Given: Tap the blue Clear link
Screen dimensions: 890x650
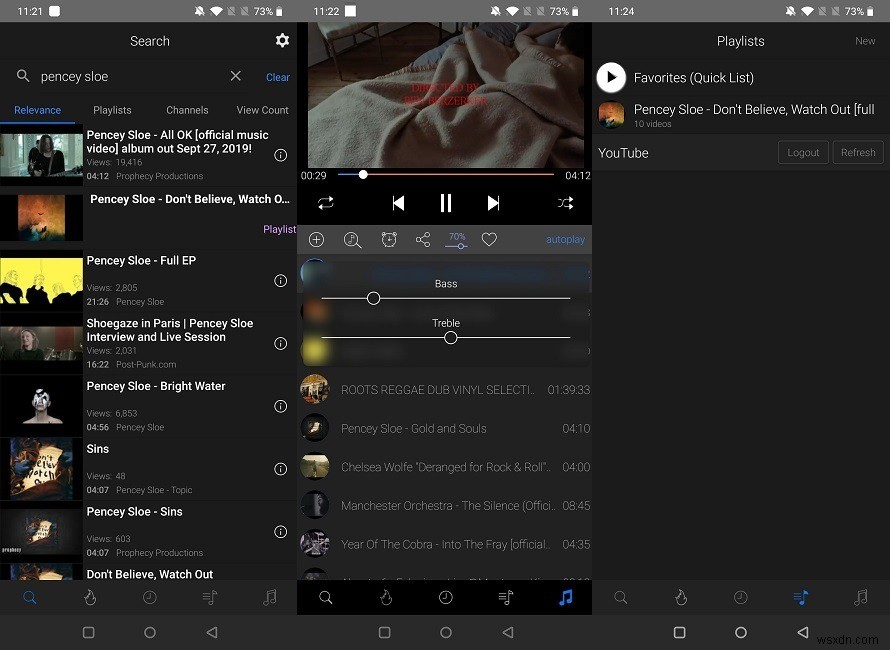Looking at the screenshot, I should [x=278, y=77].
